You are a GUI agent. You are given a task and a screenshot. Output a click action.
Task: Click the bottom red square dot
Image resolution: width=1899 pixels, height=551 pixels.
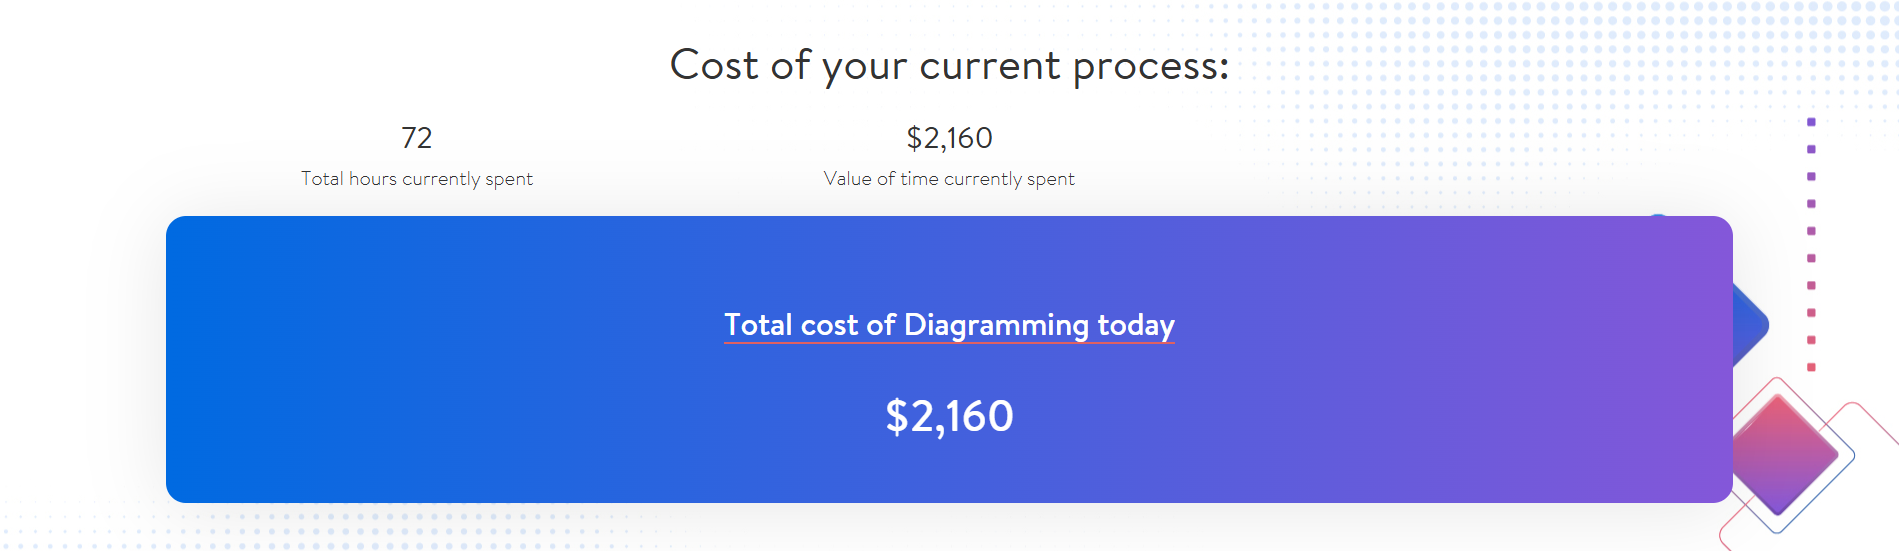1811,367
